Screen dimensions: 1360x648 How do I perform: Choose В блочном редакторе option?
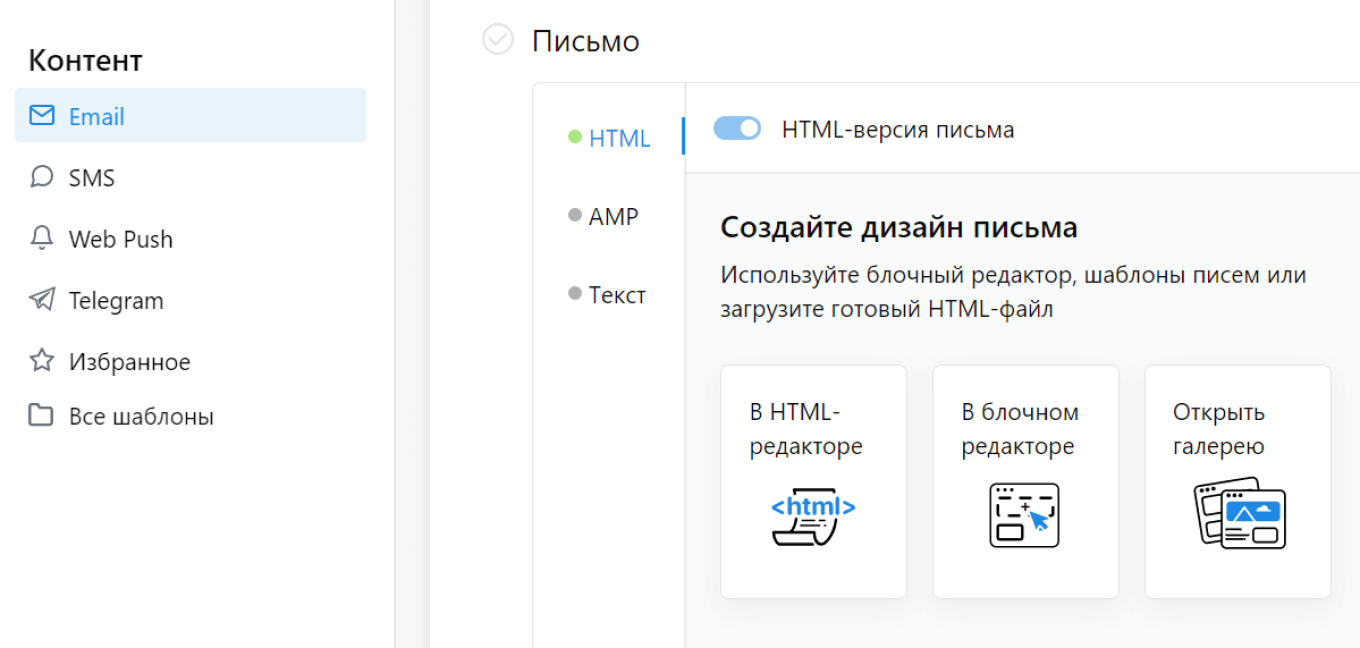tap(1025, 480)
